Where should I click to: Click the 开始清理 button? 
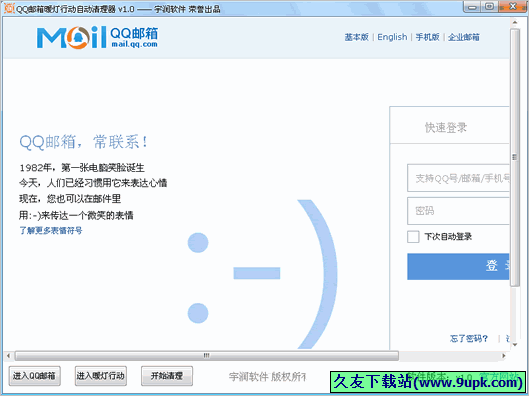pos(167,376)
